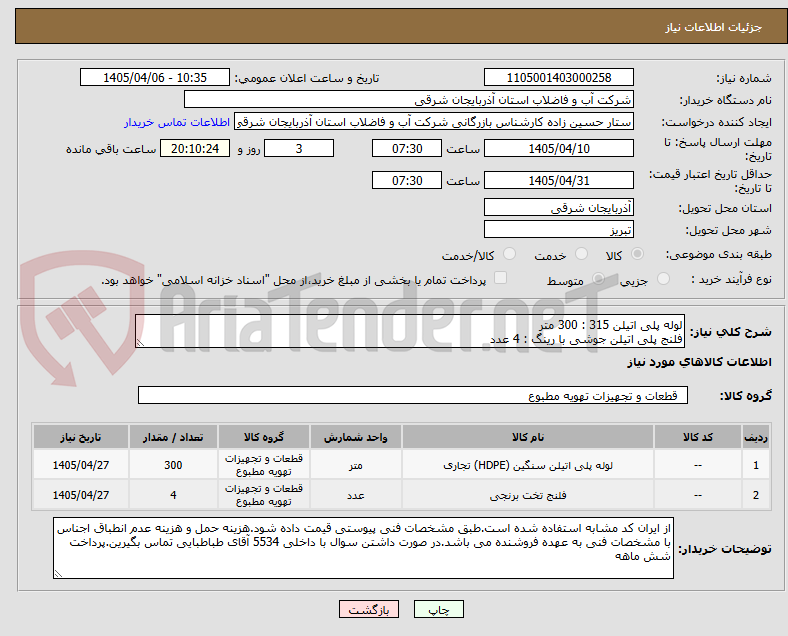The height and width of the screenshot is (636, 788).
Task: Select the جزیی purchase type radio
Action: [663, 279]
